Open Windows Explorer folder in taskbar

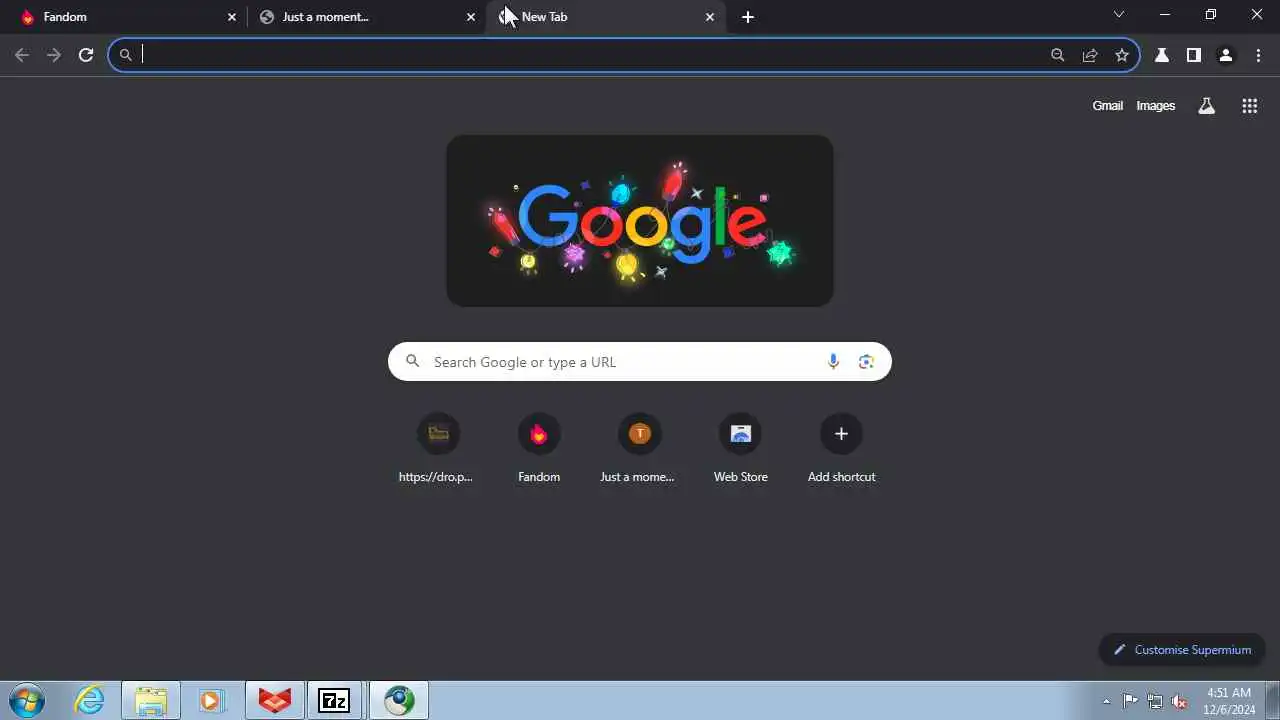(151, 700)
